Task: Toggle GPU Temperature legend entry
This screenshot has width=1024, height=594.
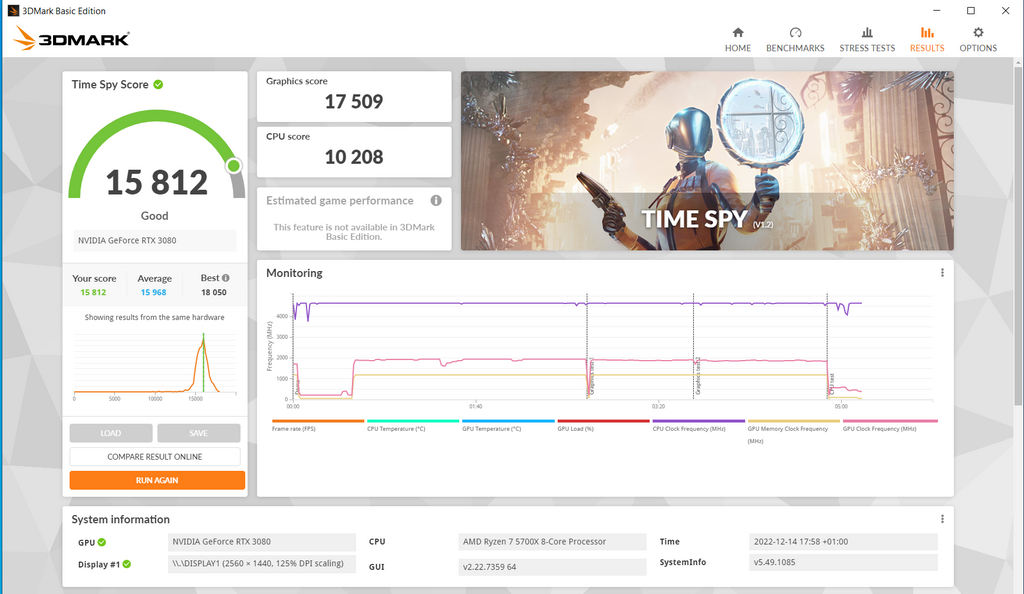Action: click(x=508, y=426)
